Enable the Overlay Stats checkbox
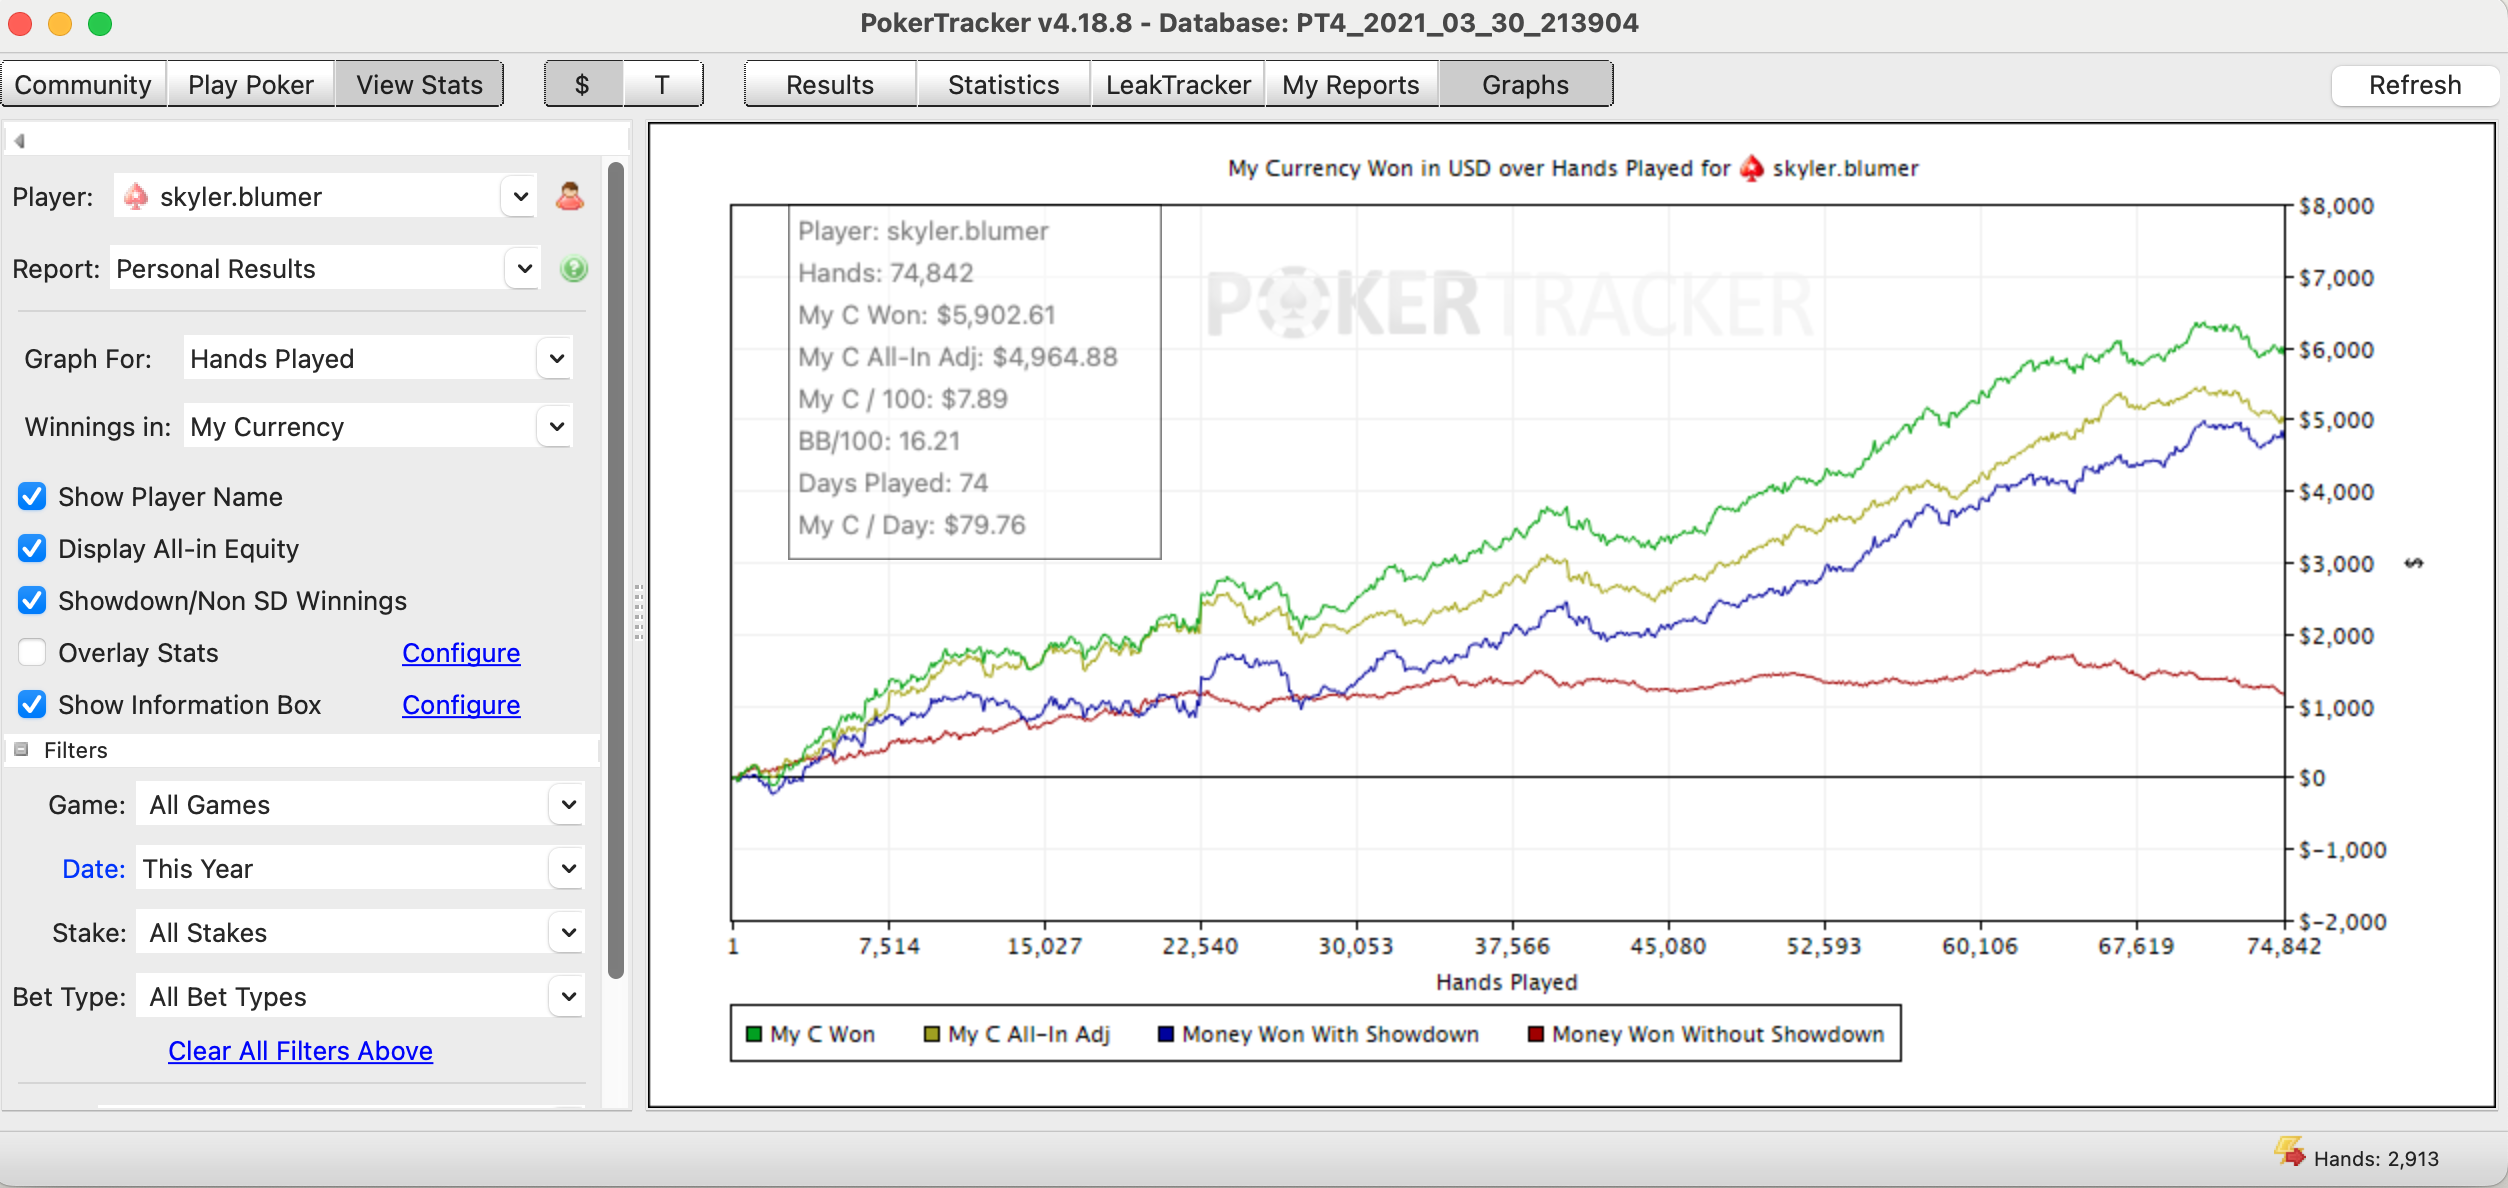2508x1188 pixels. point(32,653)
